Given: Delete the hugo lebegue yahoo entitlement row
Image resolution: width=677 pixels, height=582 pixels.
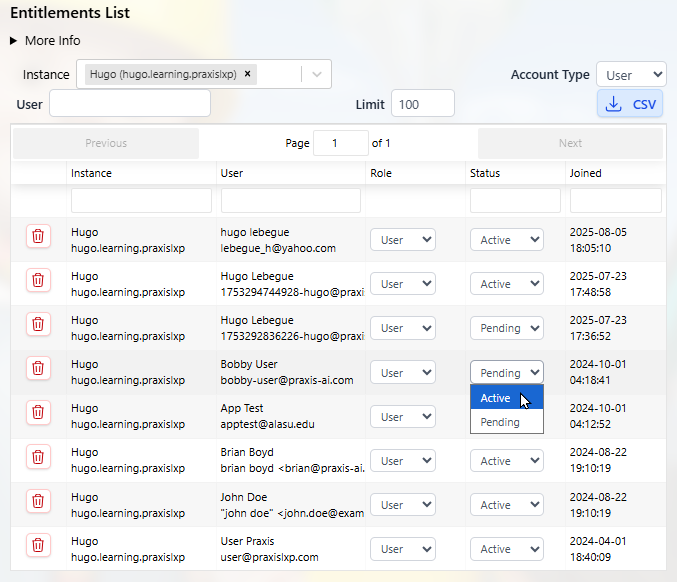Looking at the screenshot, I should pos(38,237).
